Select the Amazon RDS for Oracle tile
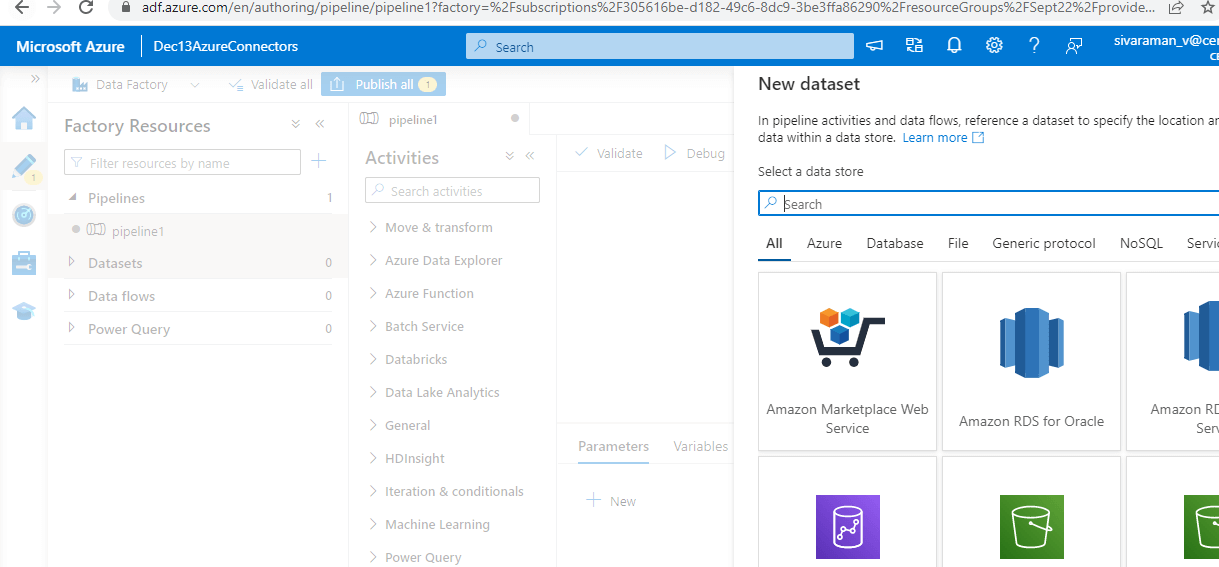Screen dimensions: 1219x567 pos(1031,361)
